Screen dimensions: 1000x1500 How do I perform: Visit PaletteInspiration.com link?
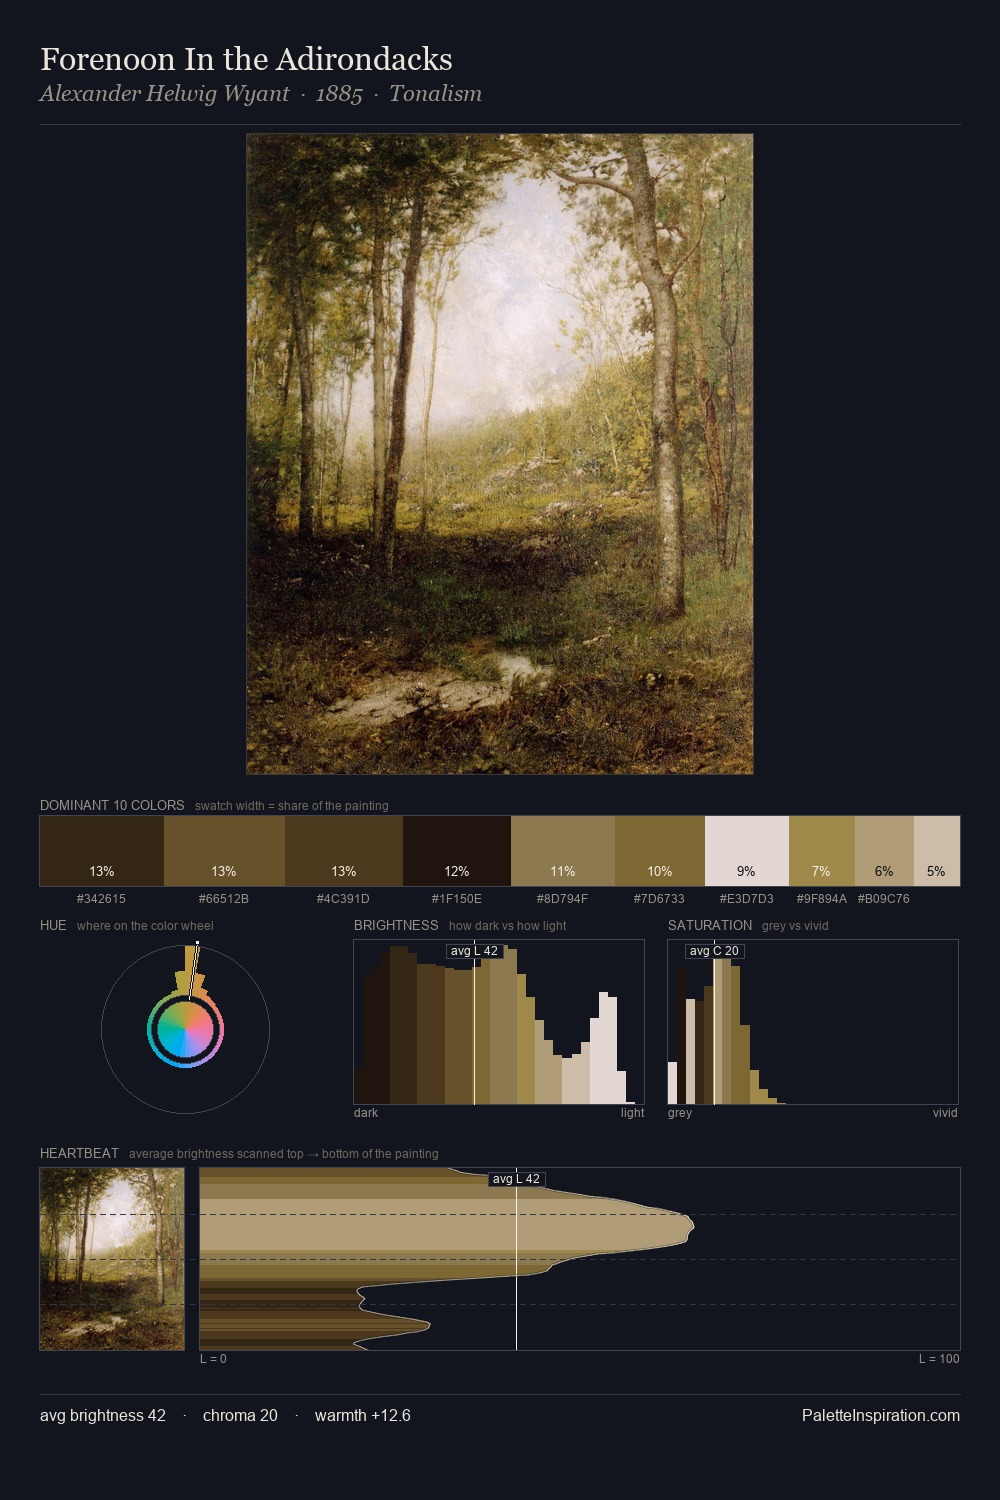(x=881, y=1415)
